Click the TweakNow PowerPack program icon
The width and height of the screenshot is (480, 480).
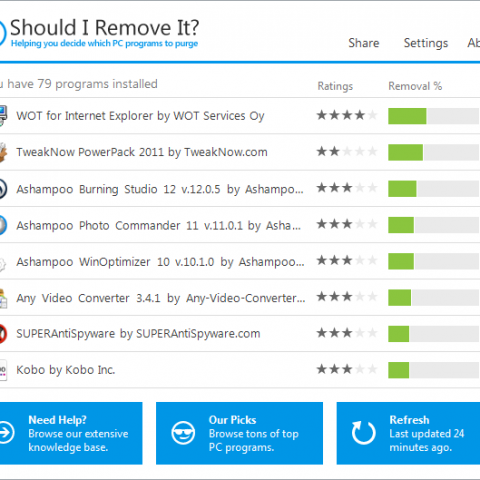coord(3,152)
